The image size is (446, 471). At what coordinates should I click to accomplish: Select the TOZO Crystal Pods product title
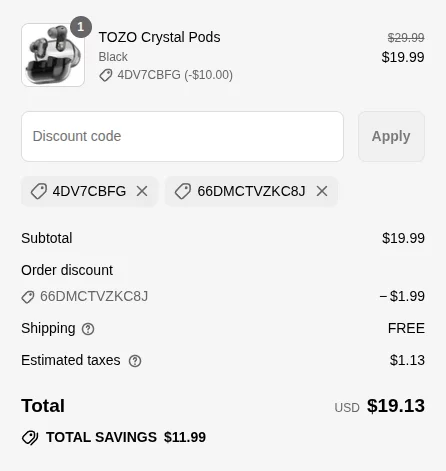tap(159, 37)
